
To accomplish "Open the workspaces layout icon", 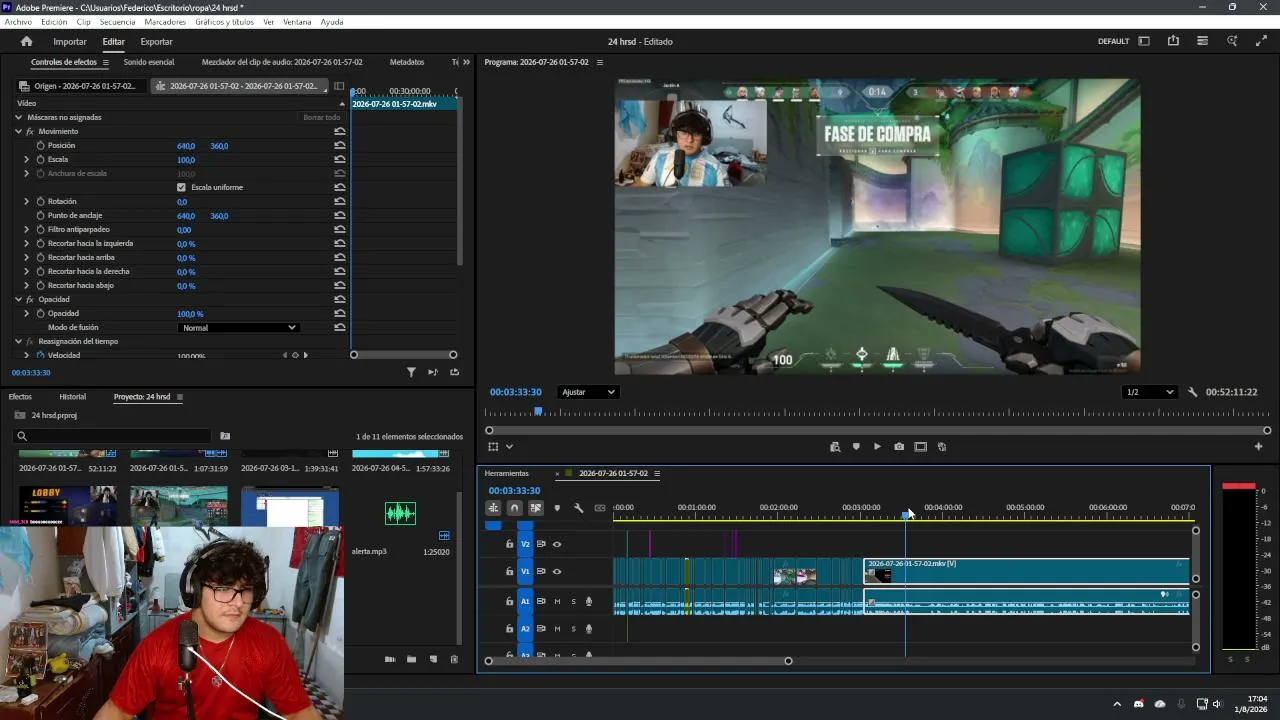I will tap(1144, 41).
